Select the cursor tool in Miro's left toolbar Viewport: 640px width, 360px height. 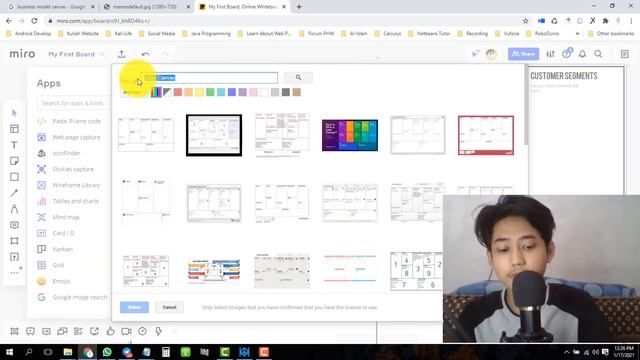(14, 113)
